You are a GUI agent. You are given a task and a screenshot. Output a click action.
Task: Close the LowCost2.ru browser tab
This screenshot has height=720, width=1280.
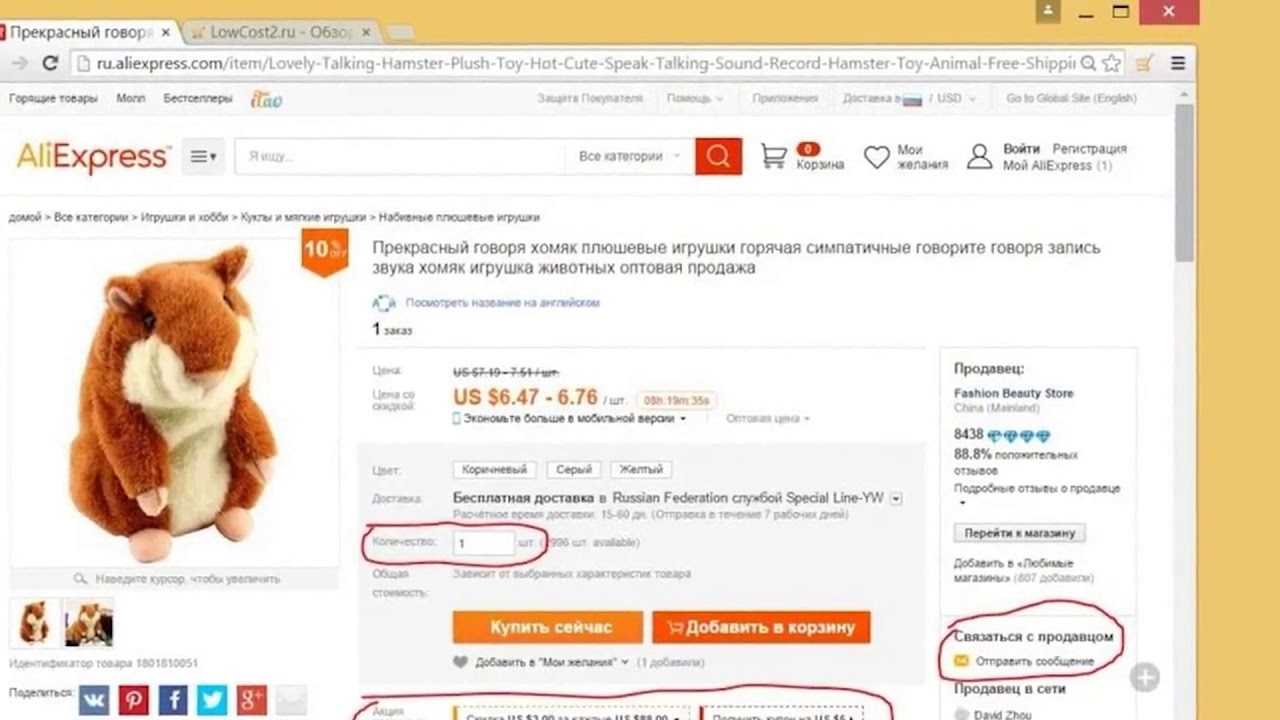pyautogui.click(x=366, y=32)
